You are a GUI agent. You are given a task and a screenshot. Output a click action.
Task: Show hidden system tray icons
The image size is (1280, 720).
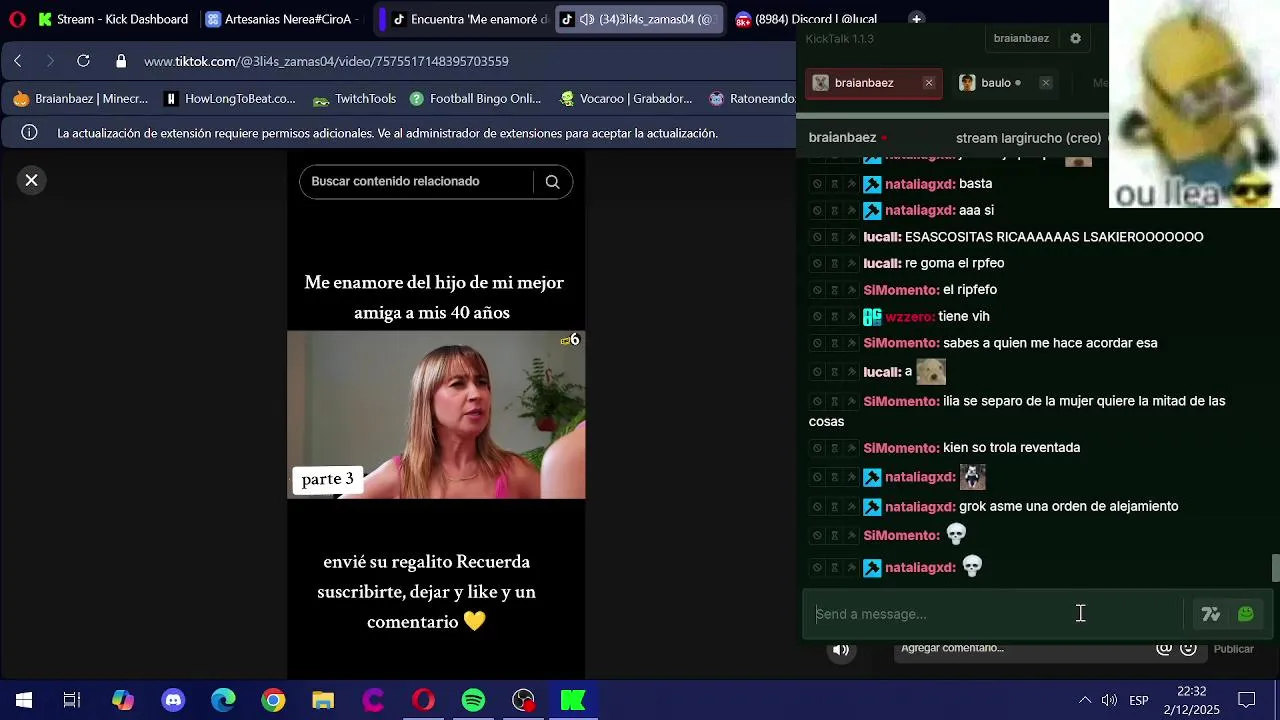point(1084,700)
